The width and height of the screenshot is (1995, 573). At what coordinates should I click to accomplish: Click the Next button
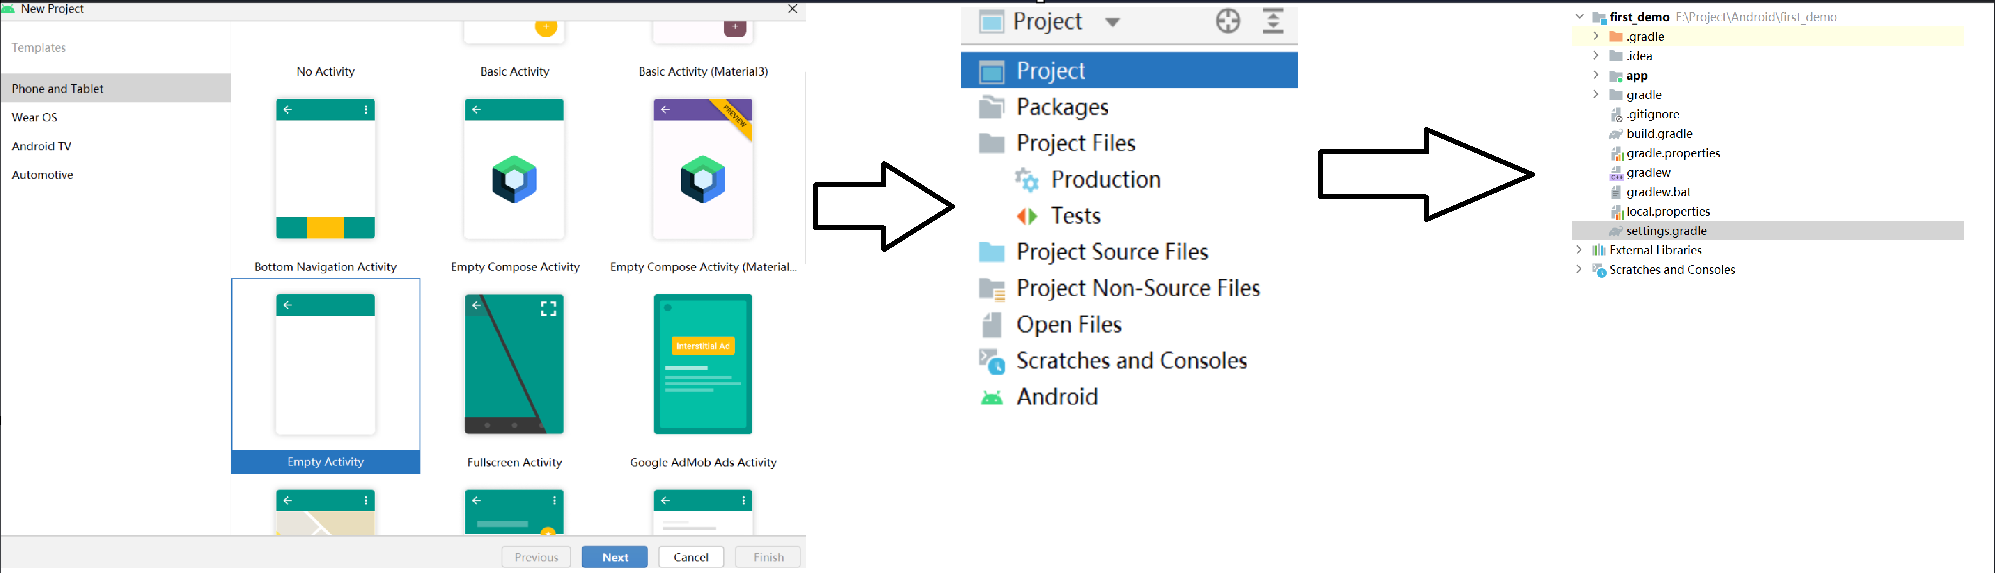615,557
